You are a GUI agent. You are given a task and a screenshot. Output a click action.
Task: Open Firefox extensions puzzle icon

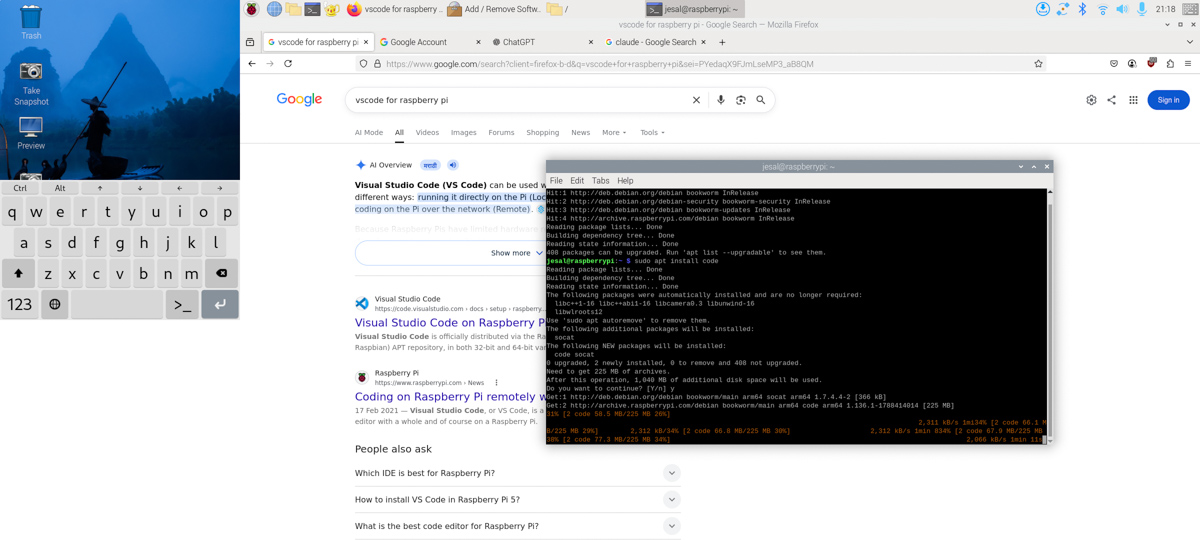pyautogui.click(x=1170, y=63)
